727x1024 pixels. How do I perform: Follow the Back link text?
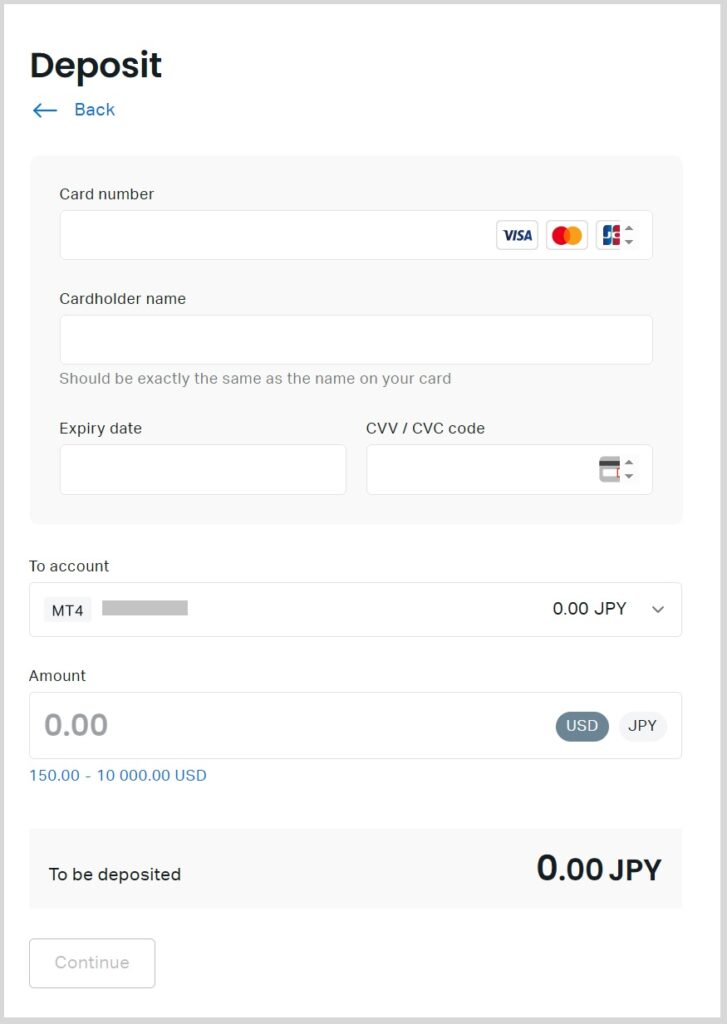point(94,110)
